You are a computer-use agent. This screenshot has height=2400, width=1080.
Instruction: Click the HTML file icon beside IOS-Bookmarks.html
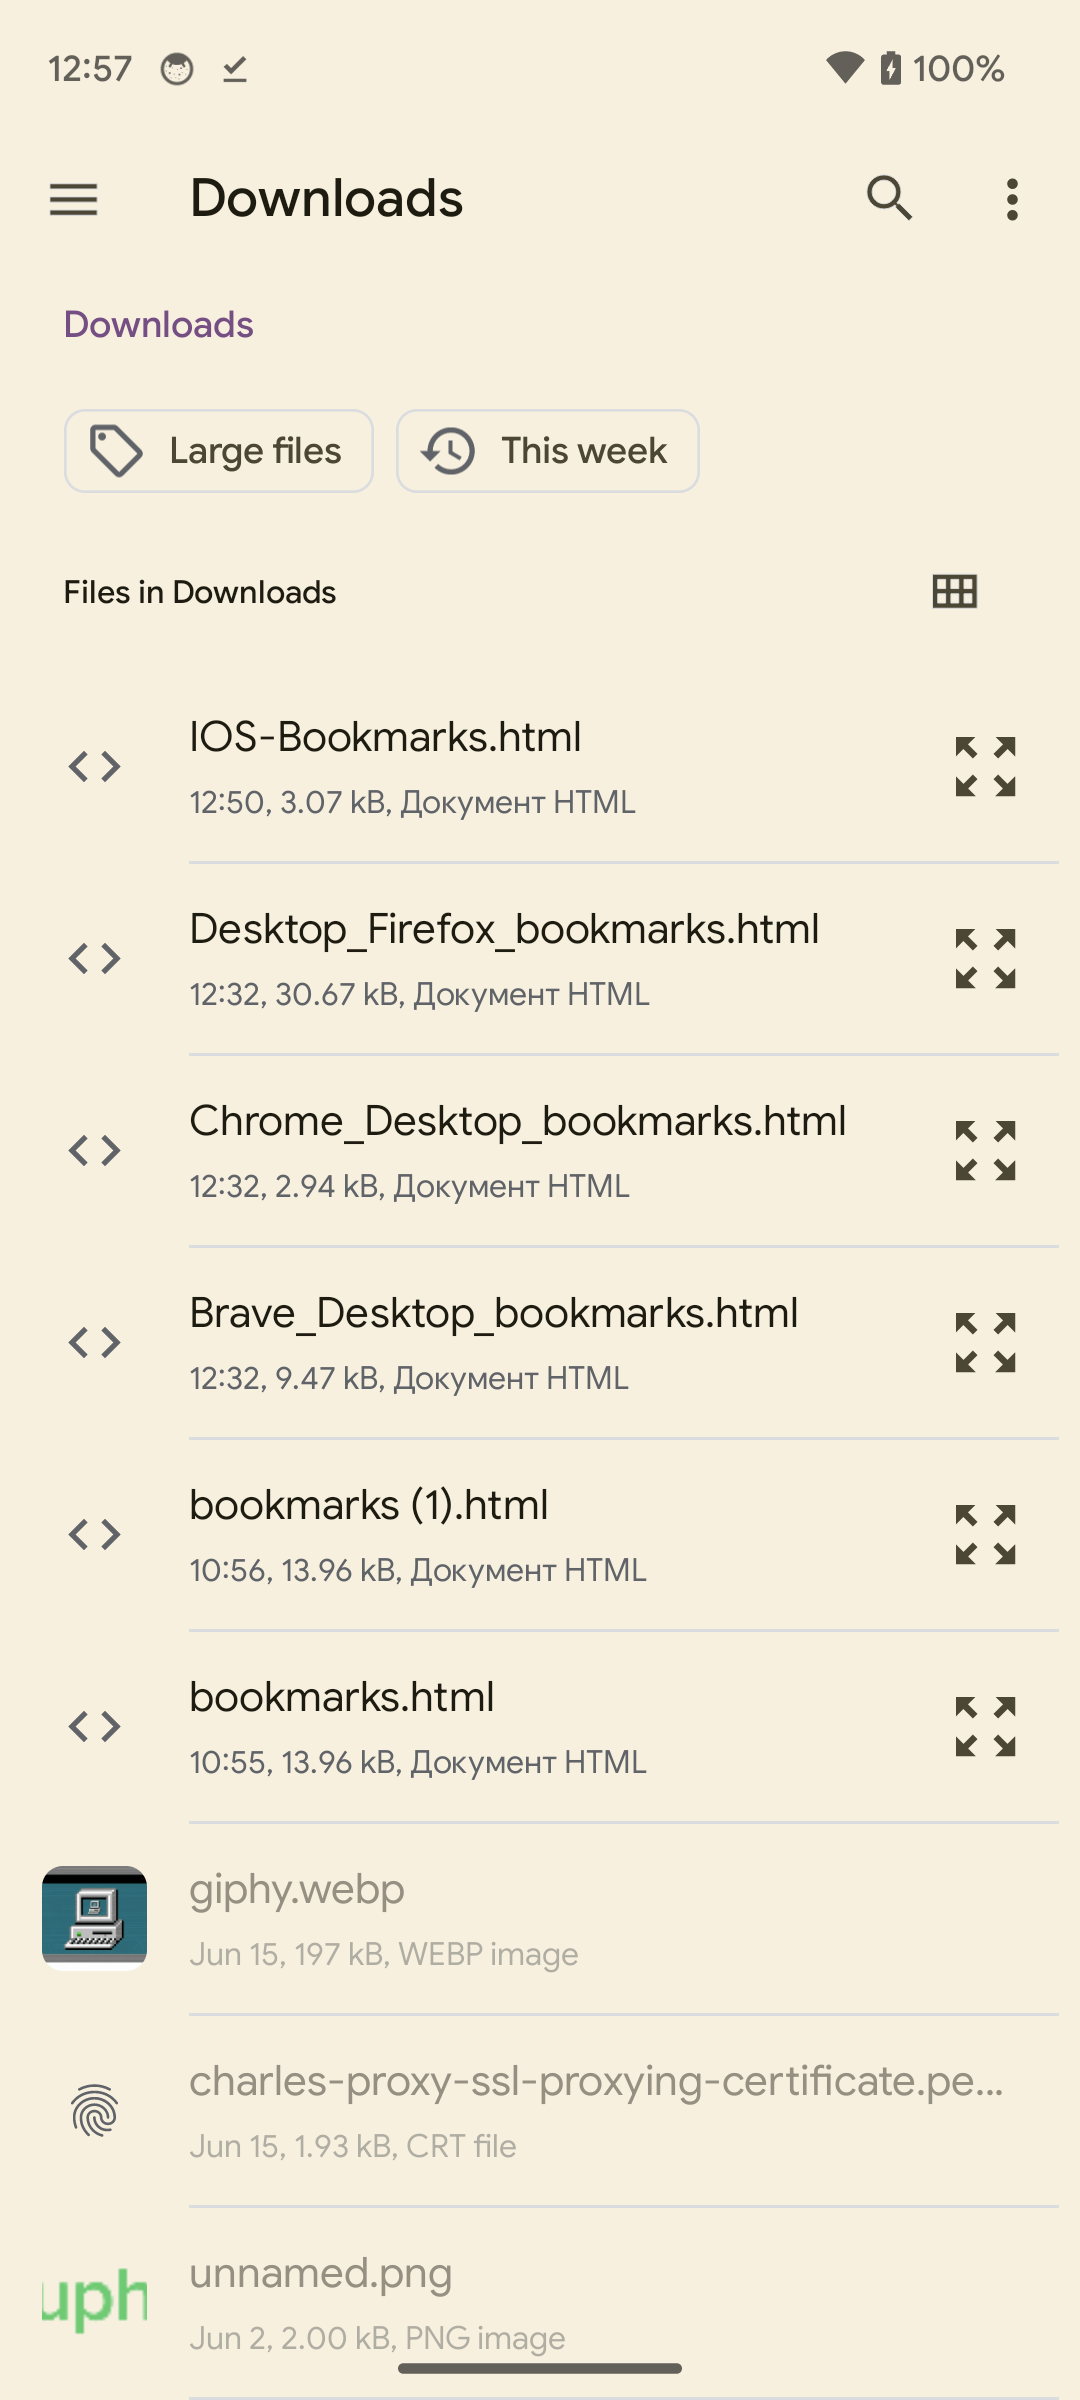pyautogui.click(x=96, y=766)
